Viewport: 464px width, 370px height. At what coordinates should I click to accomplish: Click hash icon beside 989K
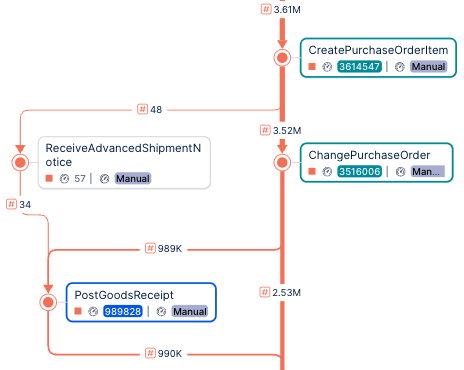(150, 248)
